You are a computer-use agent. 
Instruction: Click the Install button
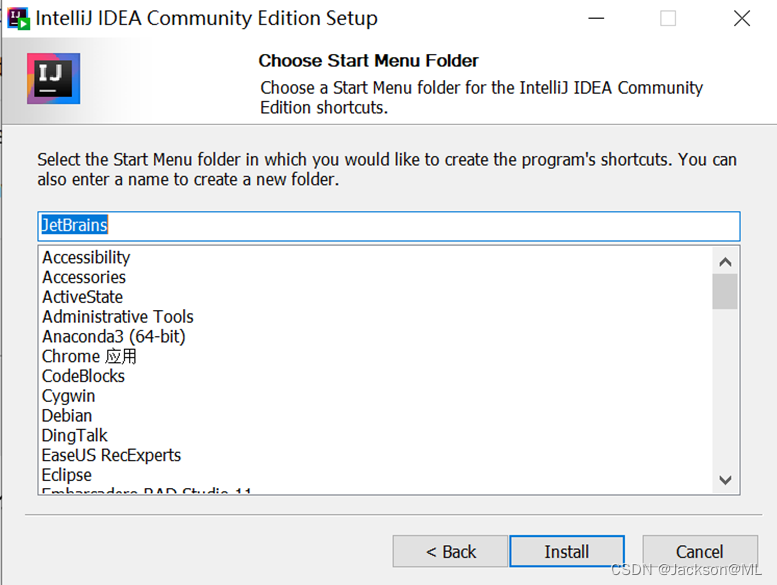(x=566, y=551)
